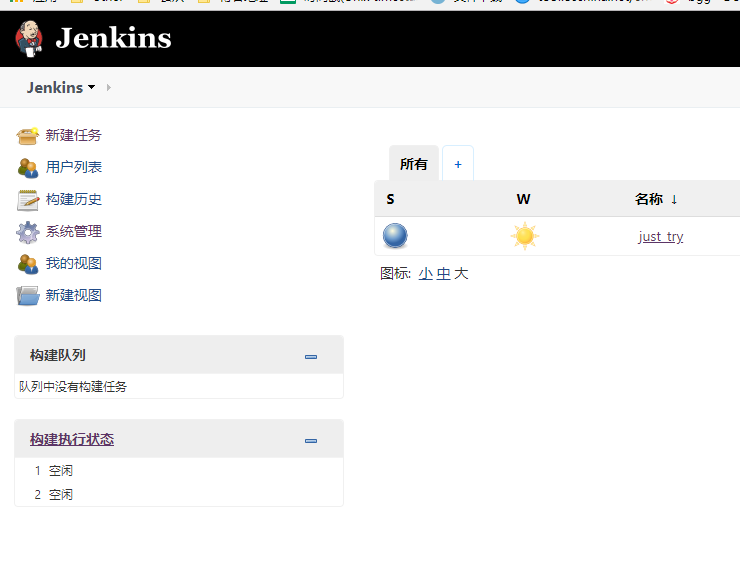
Task: Sort by the S status column
Action: tap(390, 199)
